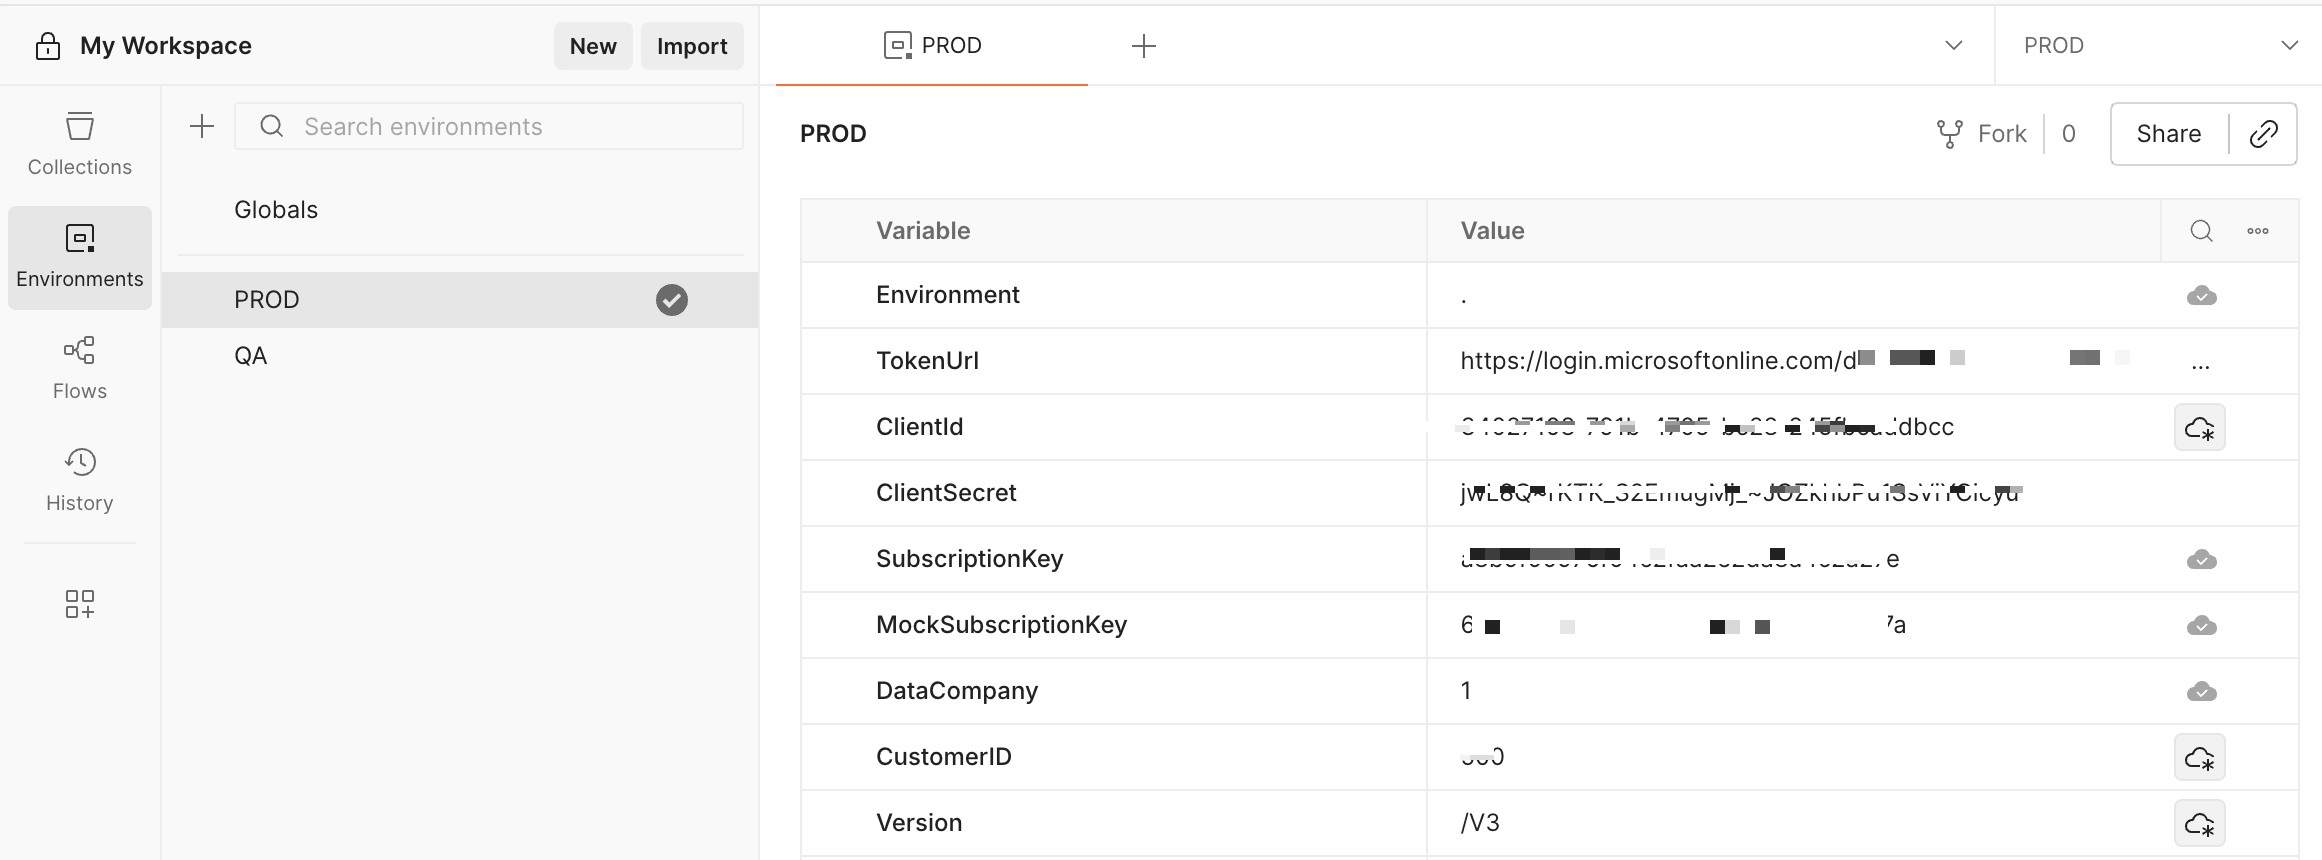Select the QA environment in list

pos(251,356)
